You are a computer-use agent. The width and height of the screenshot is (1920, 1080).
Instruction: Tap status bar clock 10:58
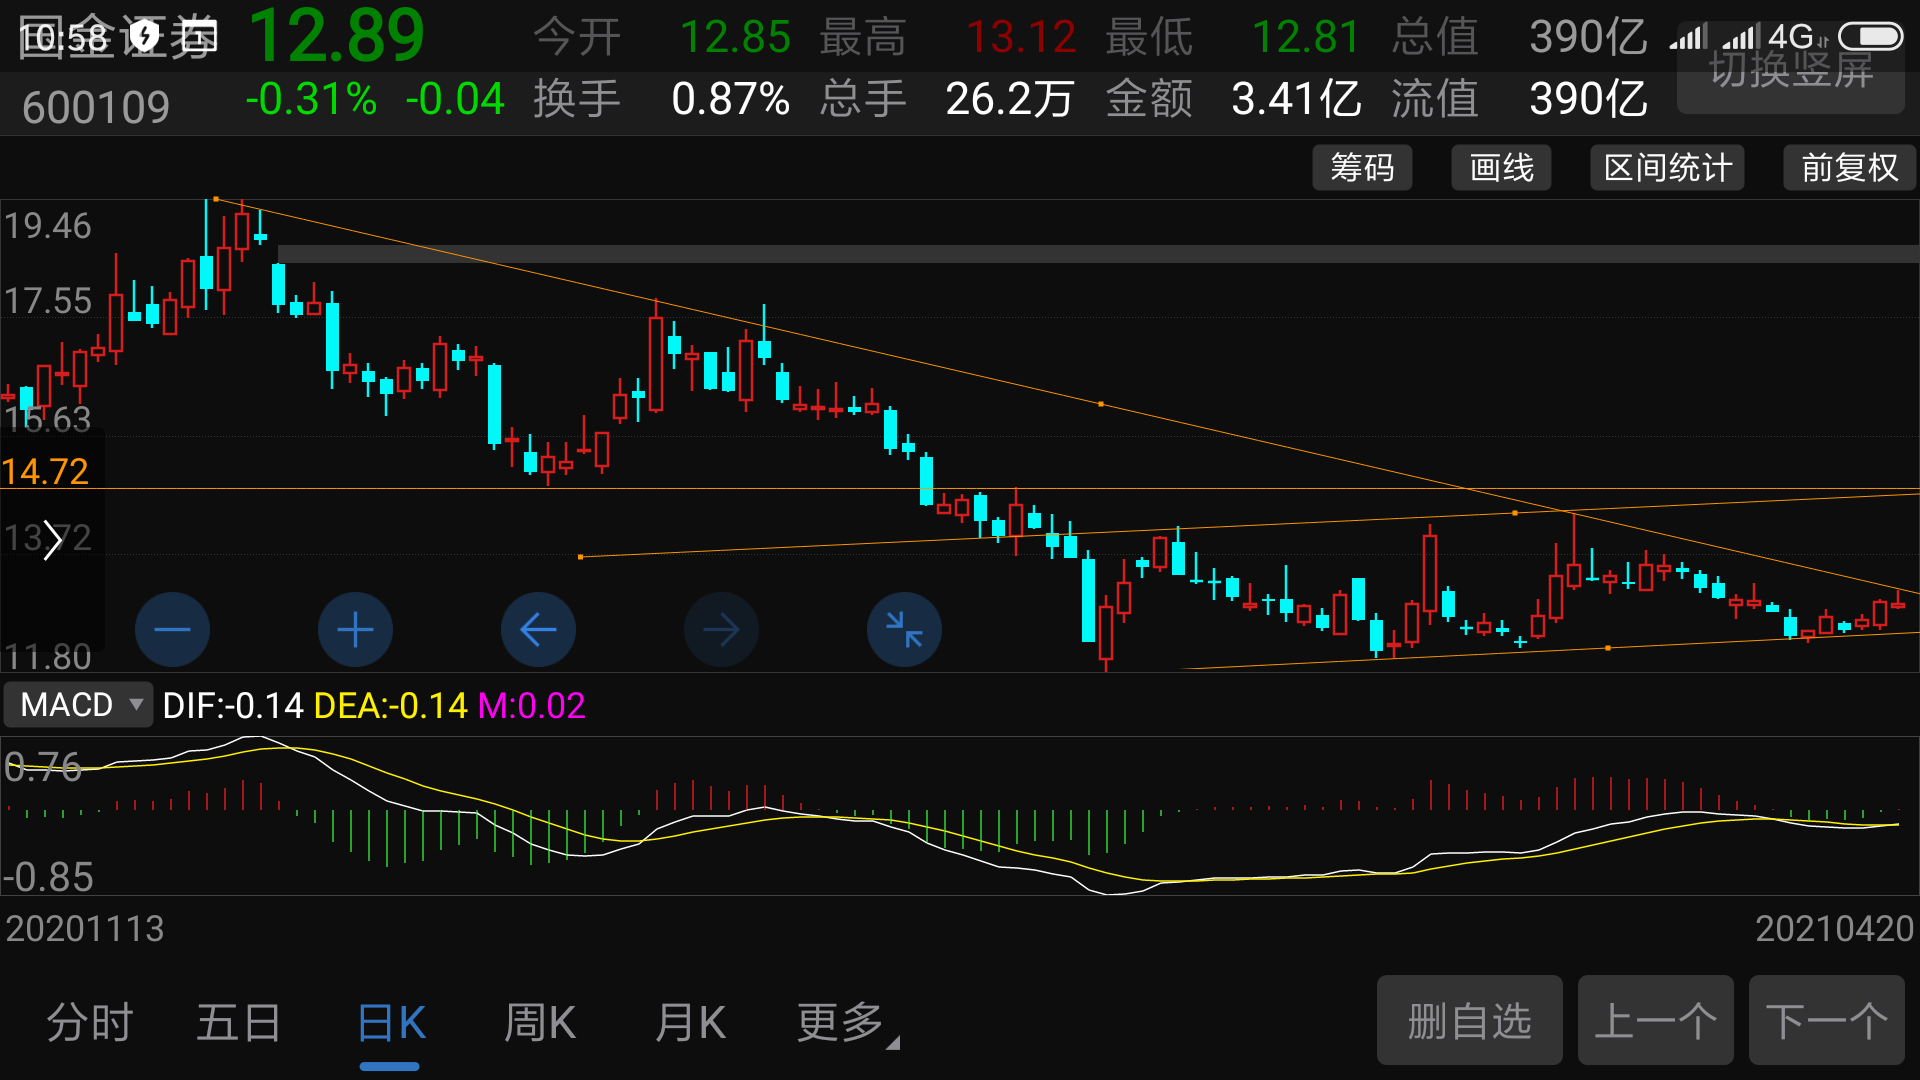[x=64, y=38]
